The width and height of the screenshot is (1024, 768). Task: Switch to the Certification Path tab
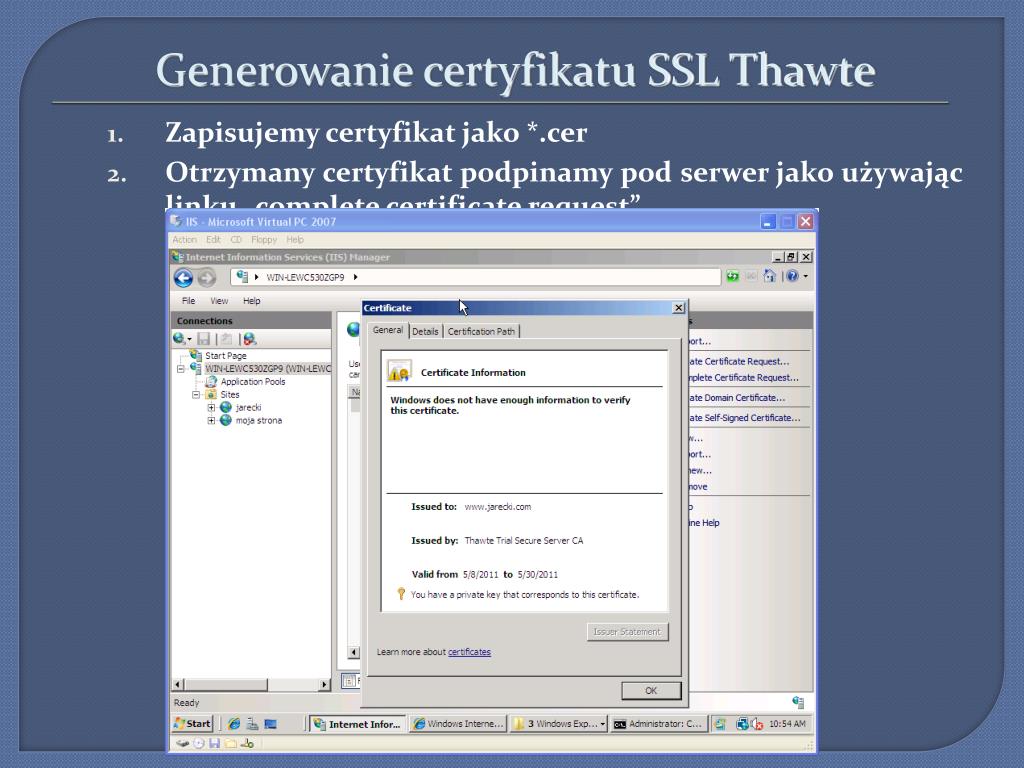(x=481, y=331)
